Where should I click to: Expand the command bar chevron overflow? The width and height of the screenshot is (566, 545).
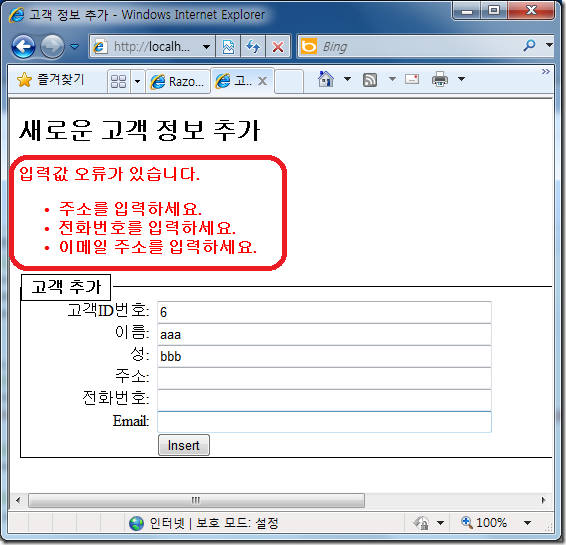click(545, 71)
